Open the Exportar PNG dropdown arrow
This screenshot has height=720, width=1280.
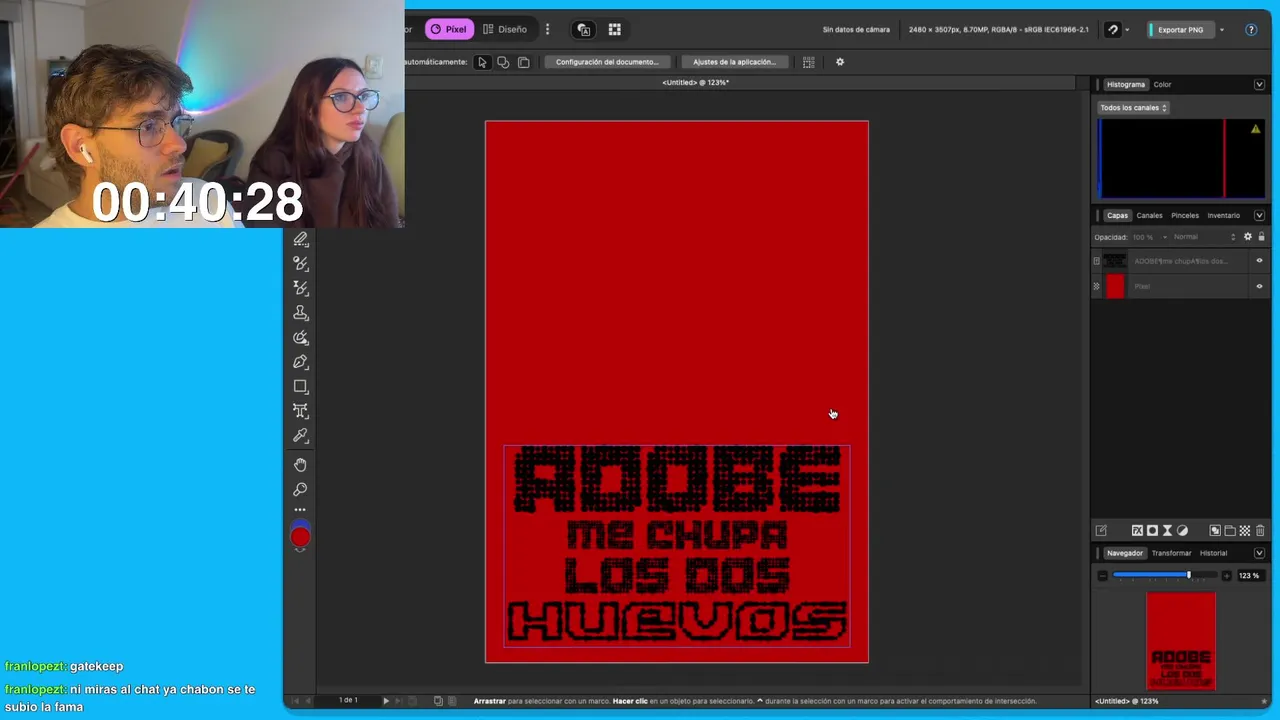coord(1222,30)
